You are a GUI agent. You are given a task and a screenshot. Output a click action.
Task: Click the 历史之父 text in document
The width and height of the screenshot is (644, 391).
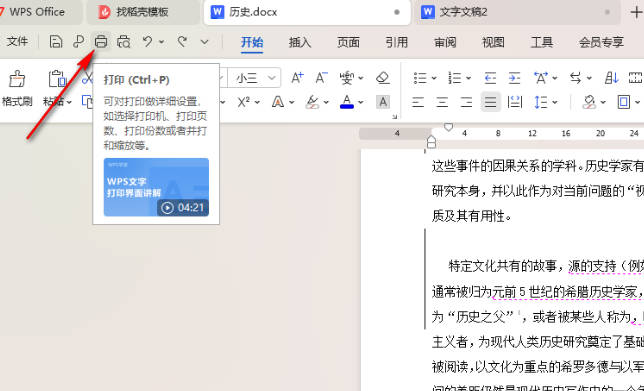pos(482,316)
